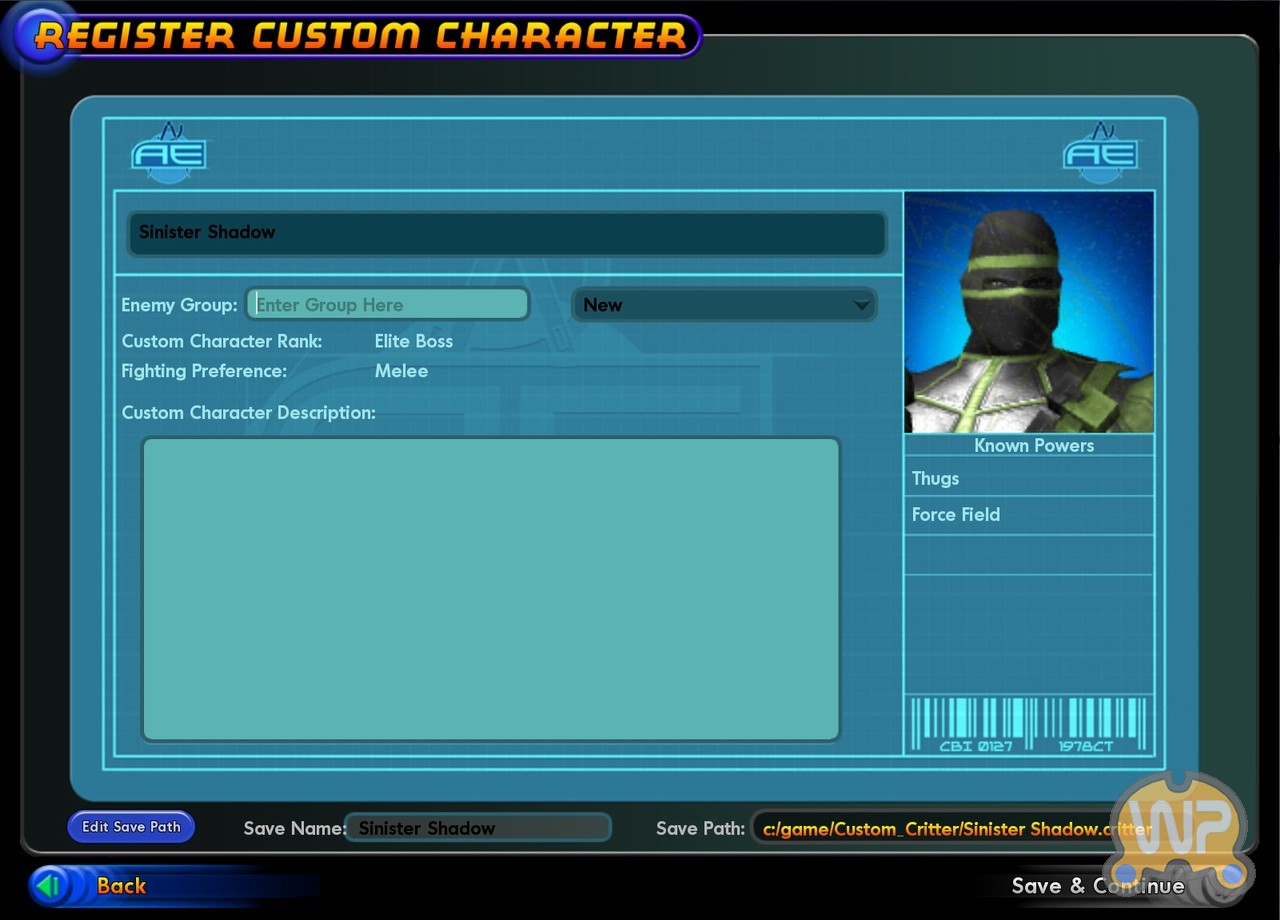The height and width of the screenshot is (920, 1280).
Task: Click the barcode graphic under Known Powers
Action: [x=1028, y=723]
